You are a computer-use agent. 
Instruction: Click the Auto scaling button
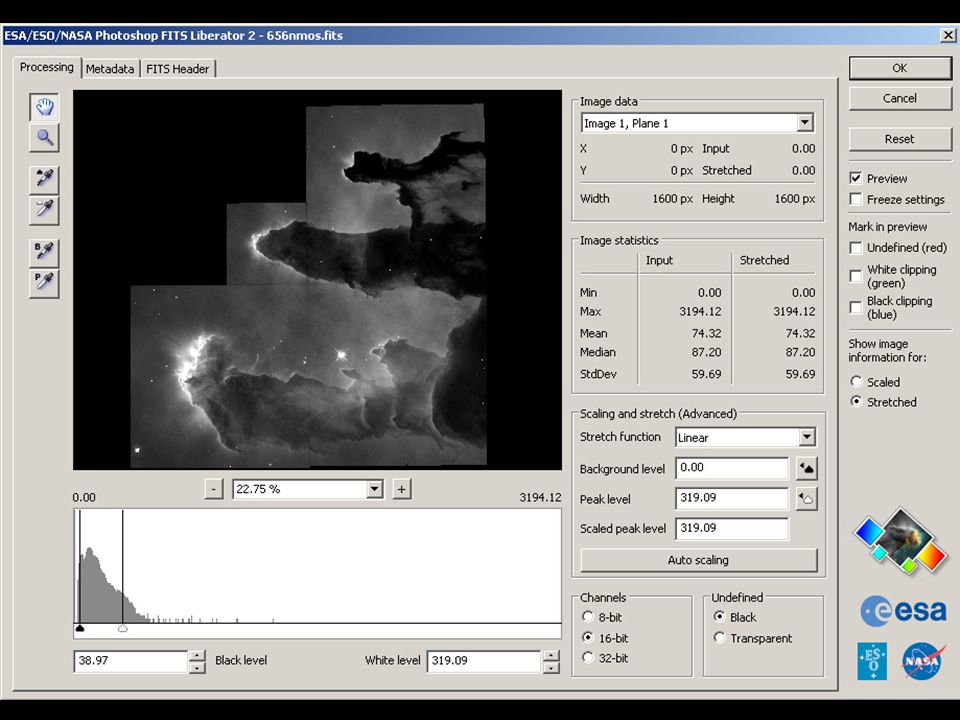pos(699,560)
